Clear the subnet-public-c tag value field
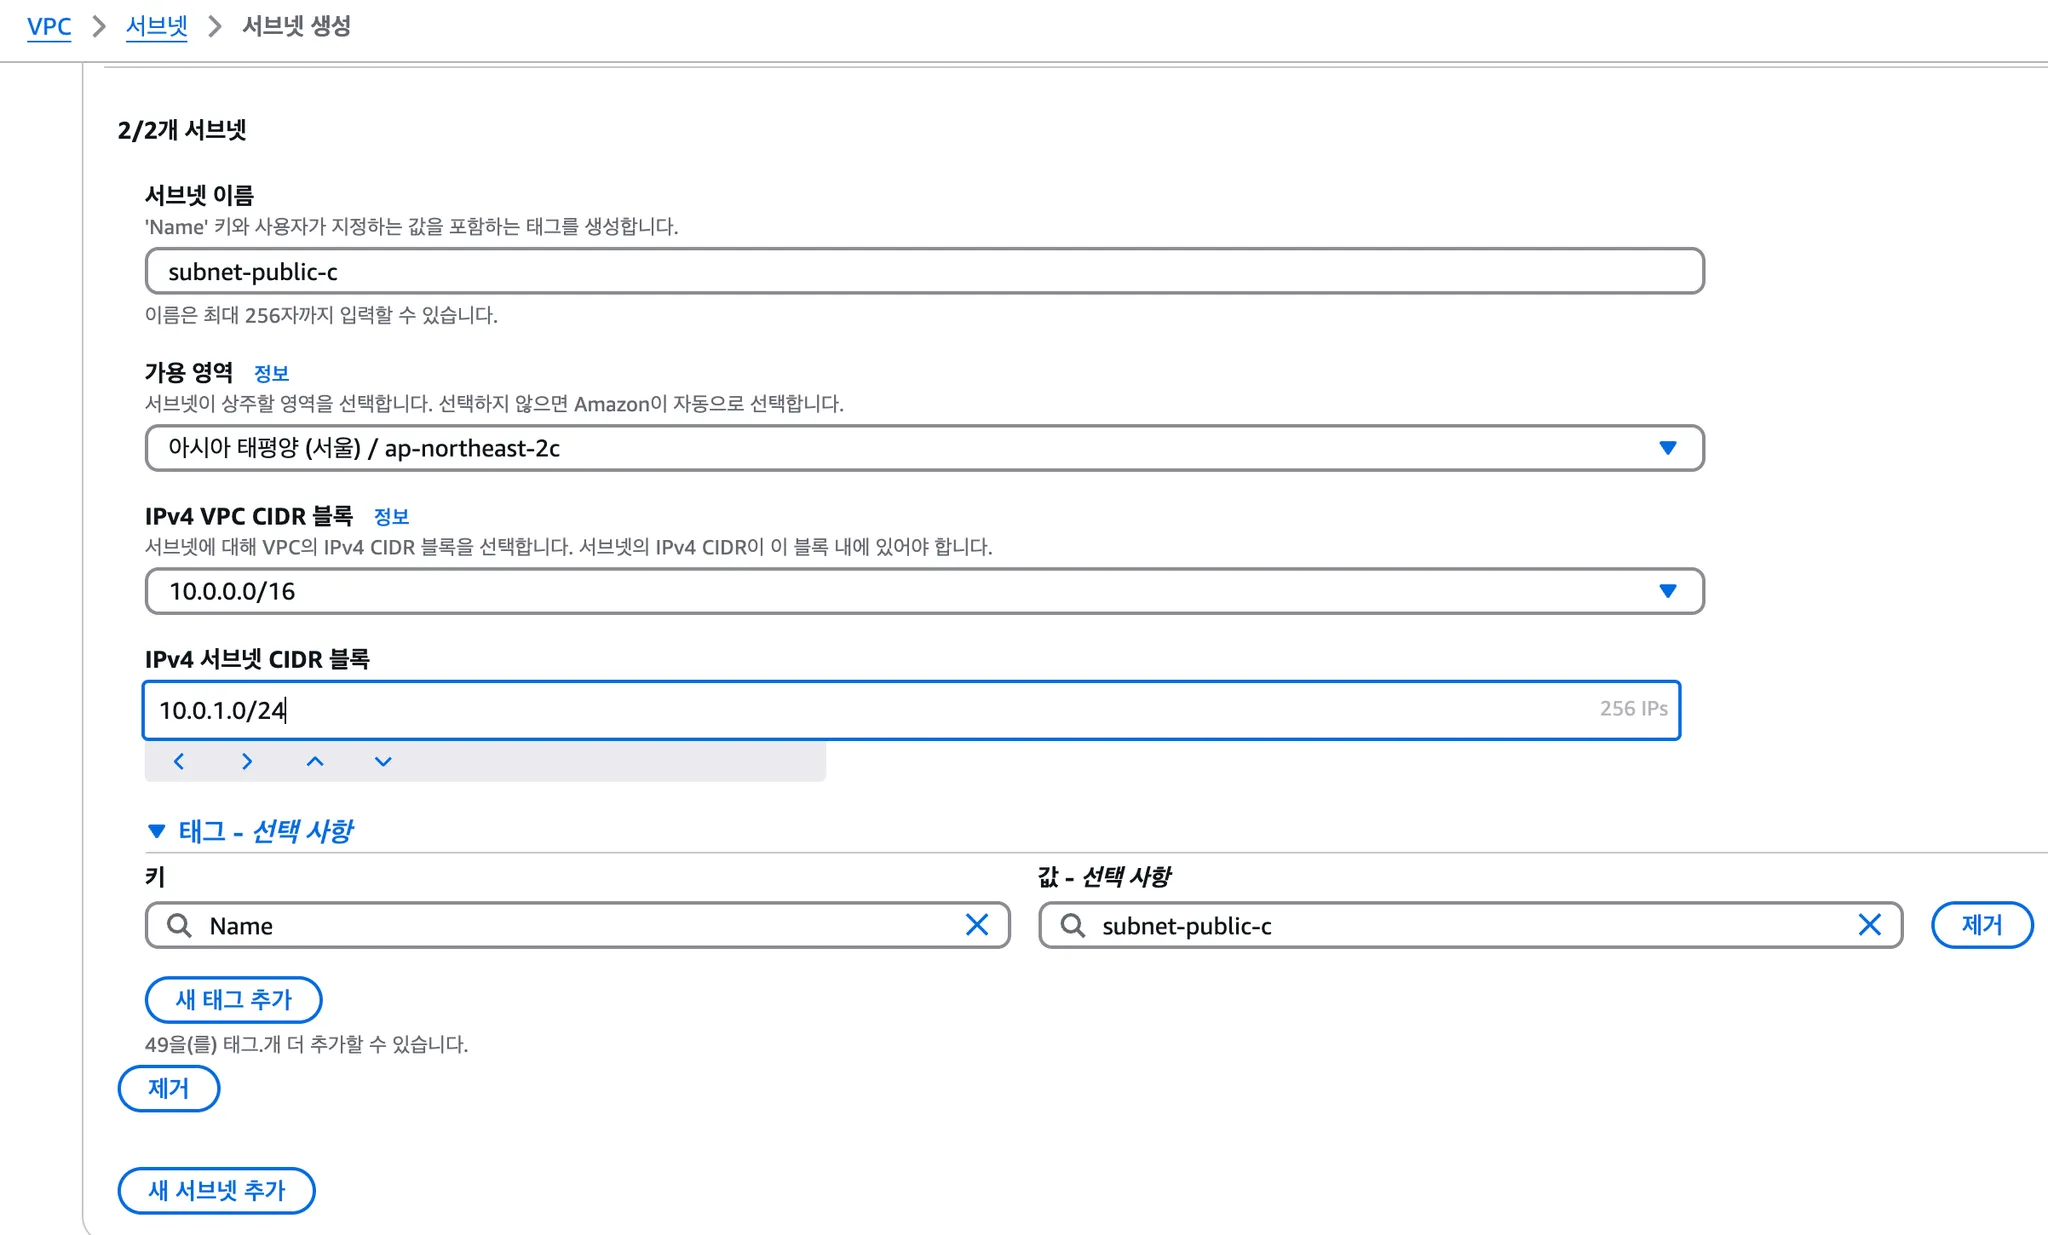Screen dimensions: 2048x1235 click(x=1869, y=925)
